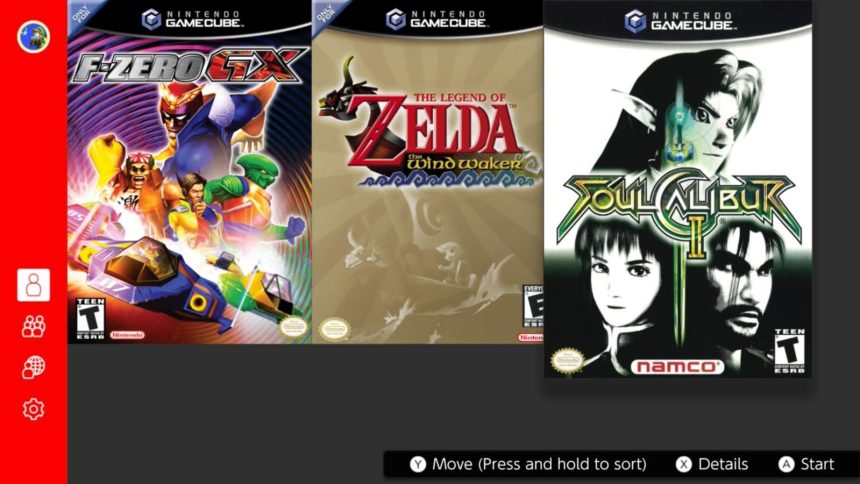Select The Legend of Zelda Wind Waker cover
Image resolution: width=860 pixels, height=484 pixels.
pos(428,172)
